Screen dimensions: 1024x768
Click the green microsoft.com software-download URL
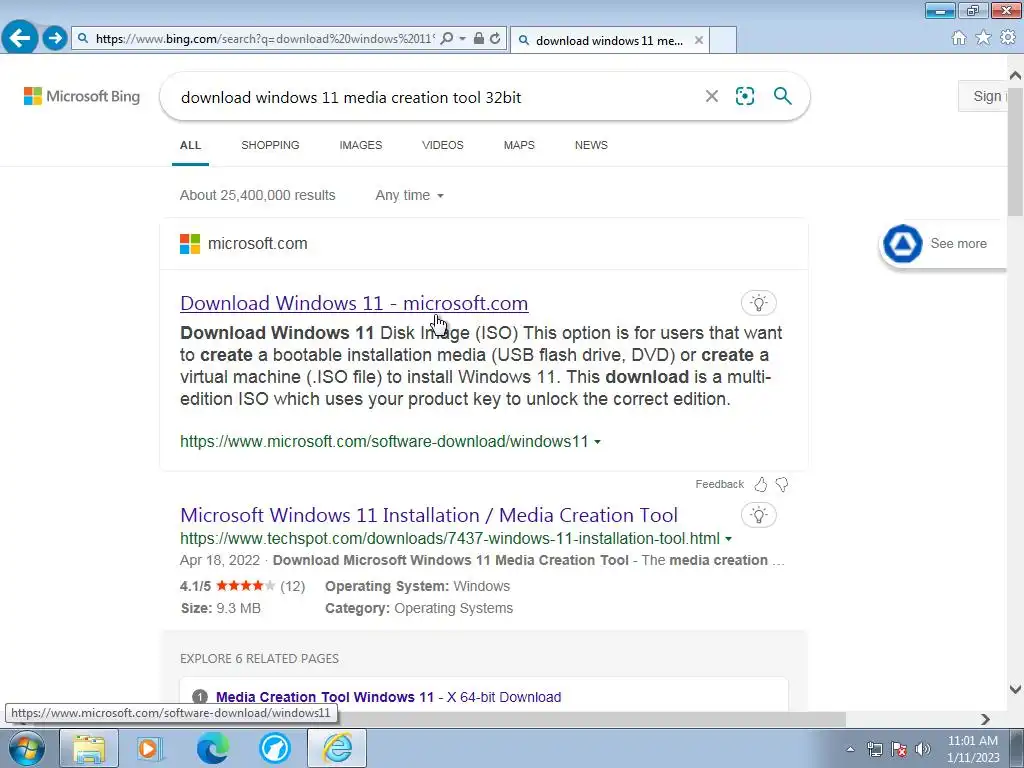[x=384, y=441]
